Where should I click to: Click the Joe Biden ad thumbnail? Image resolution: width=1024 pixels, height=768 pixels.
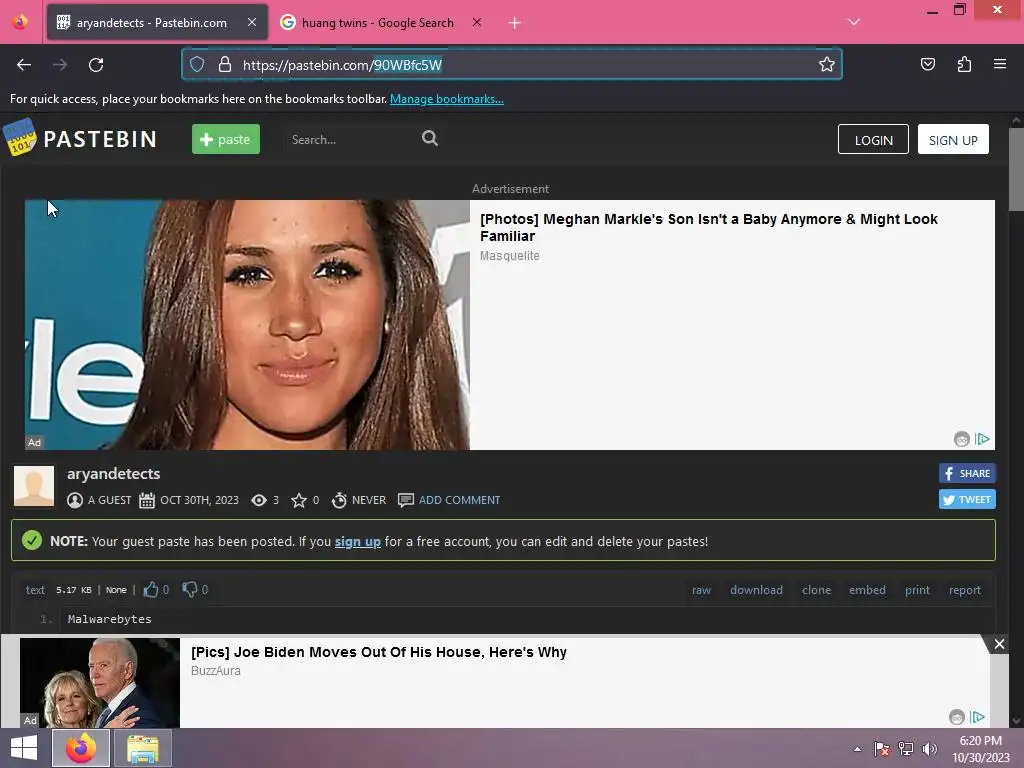click(100, 682)
